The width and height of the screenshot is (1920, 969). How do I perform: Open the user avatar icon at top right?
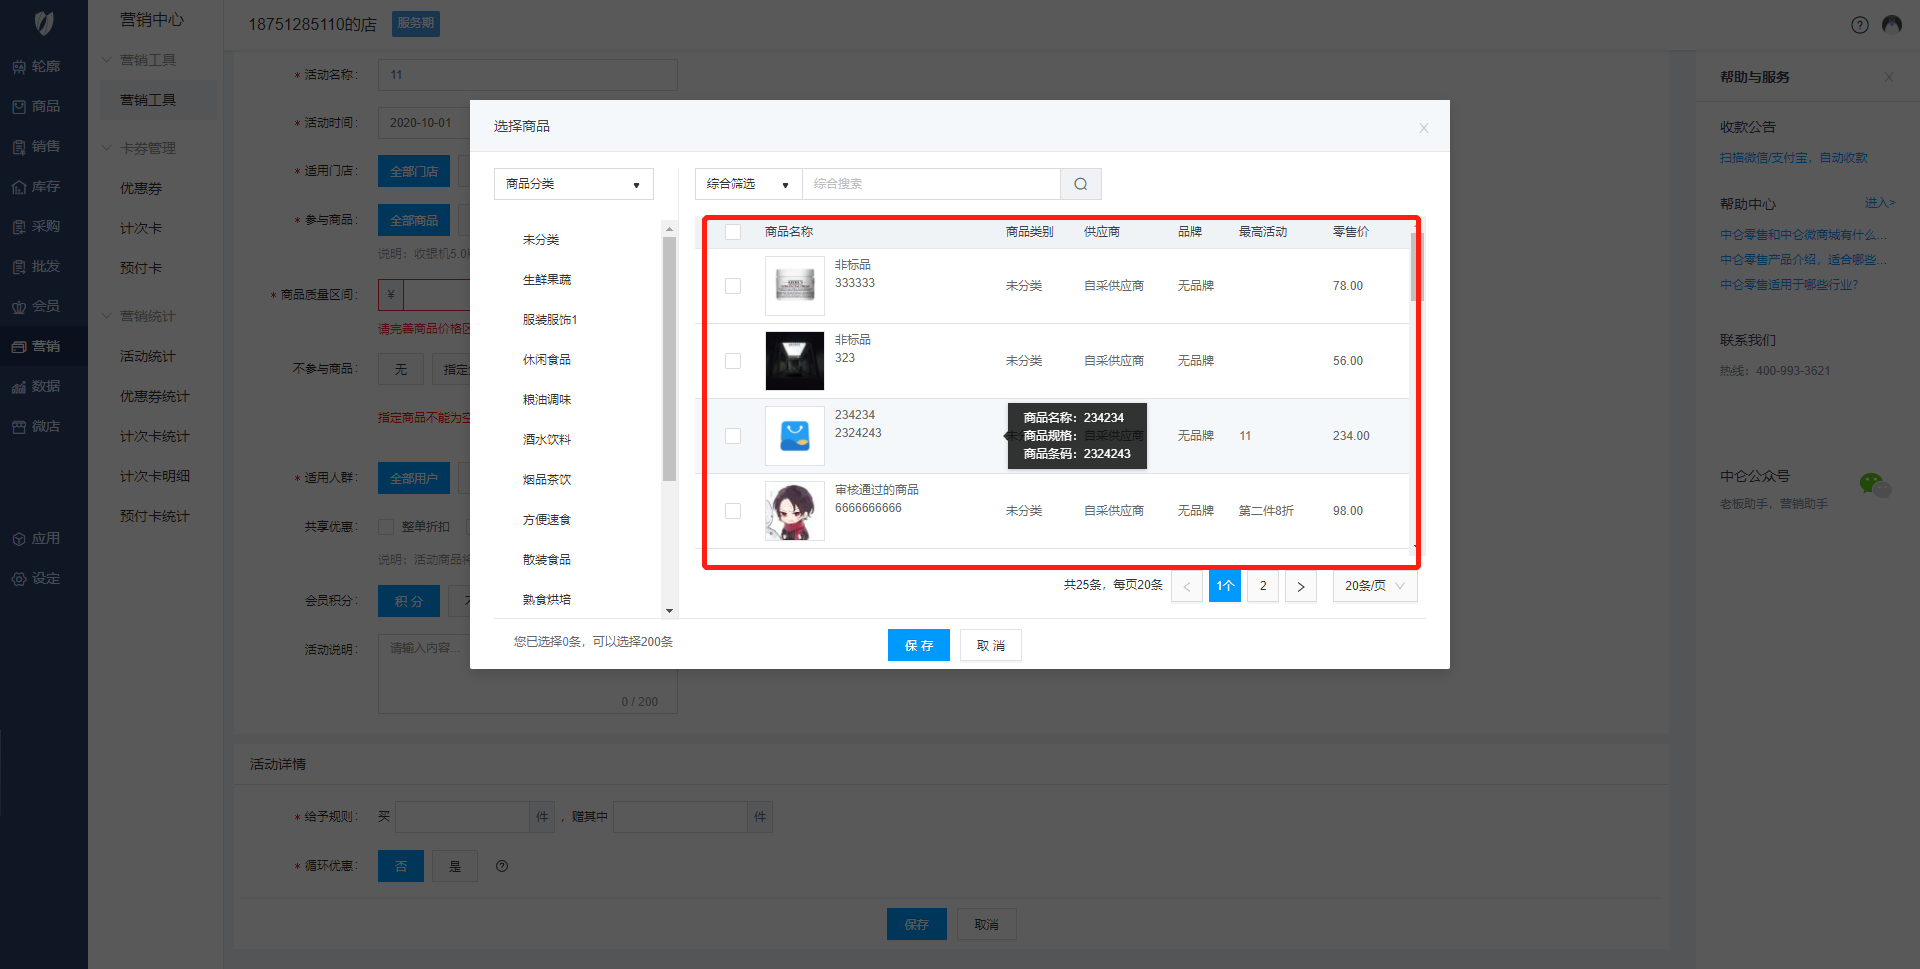tap(1891, 25)
